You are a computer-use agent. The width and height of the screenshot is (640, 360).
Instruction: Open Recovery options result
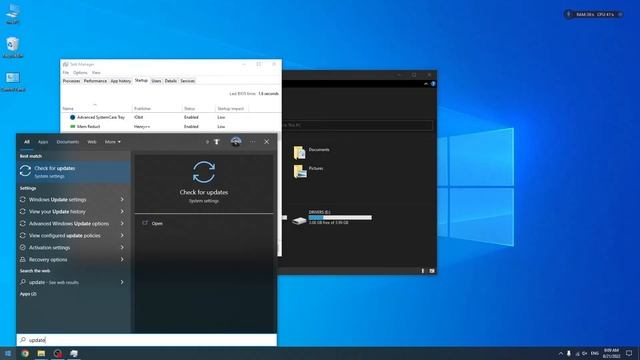coord(68,260)
